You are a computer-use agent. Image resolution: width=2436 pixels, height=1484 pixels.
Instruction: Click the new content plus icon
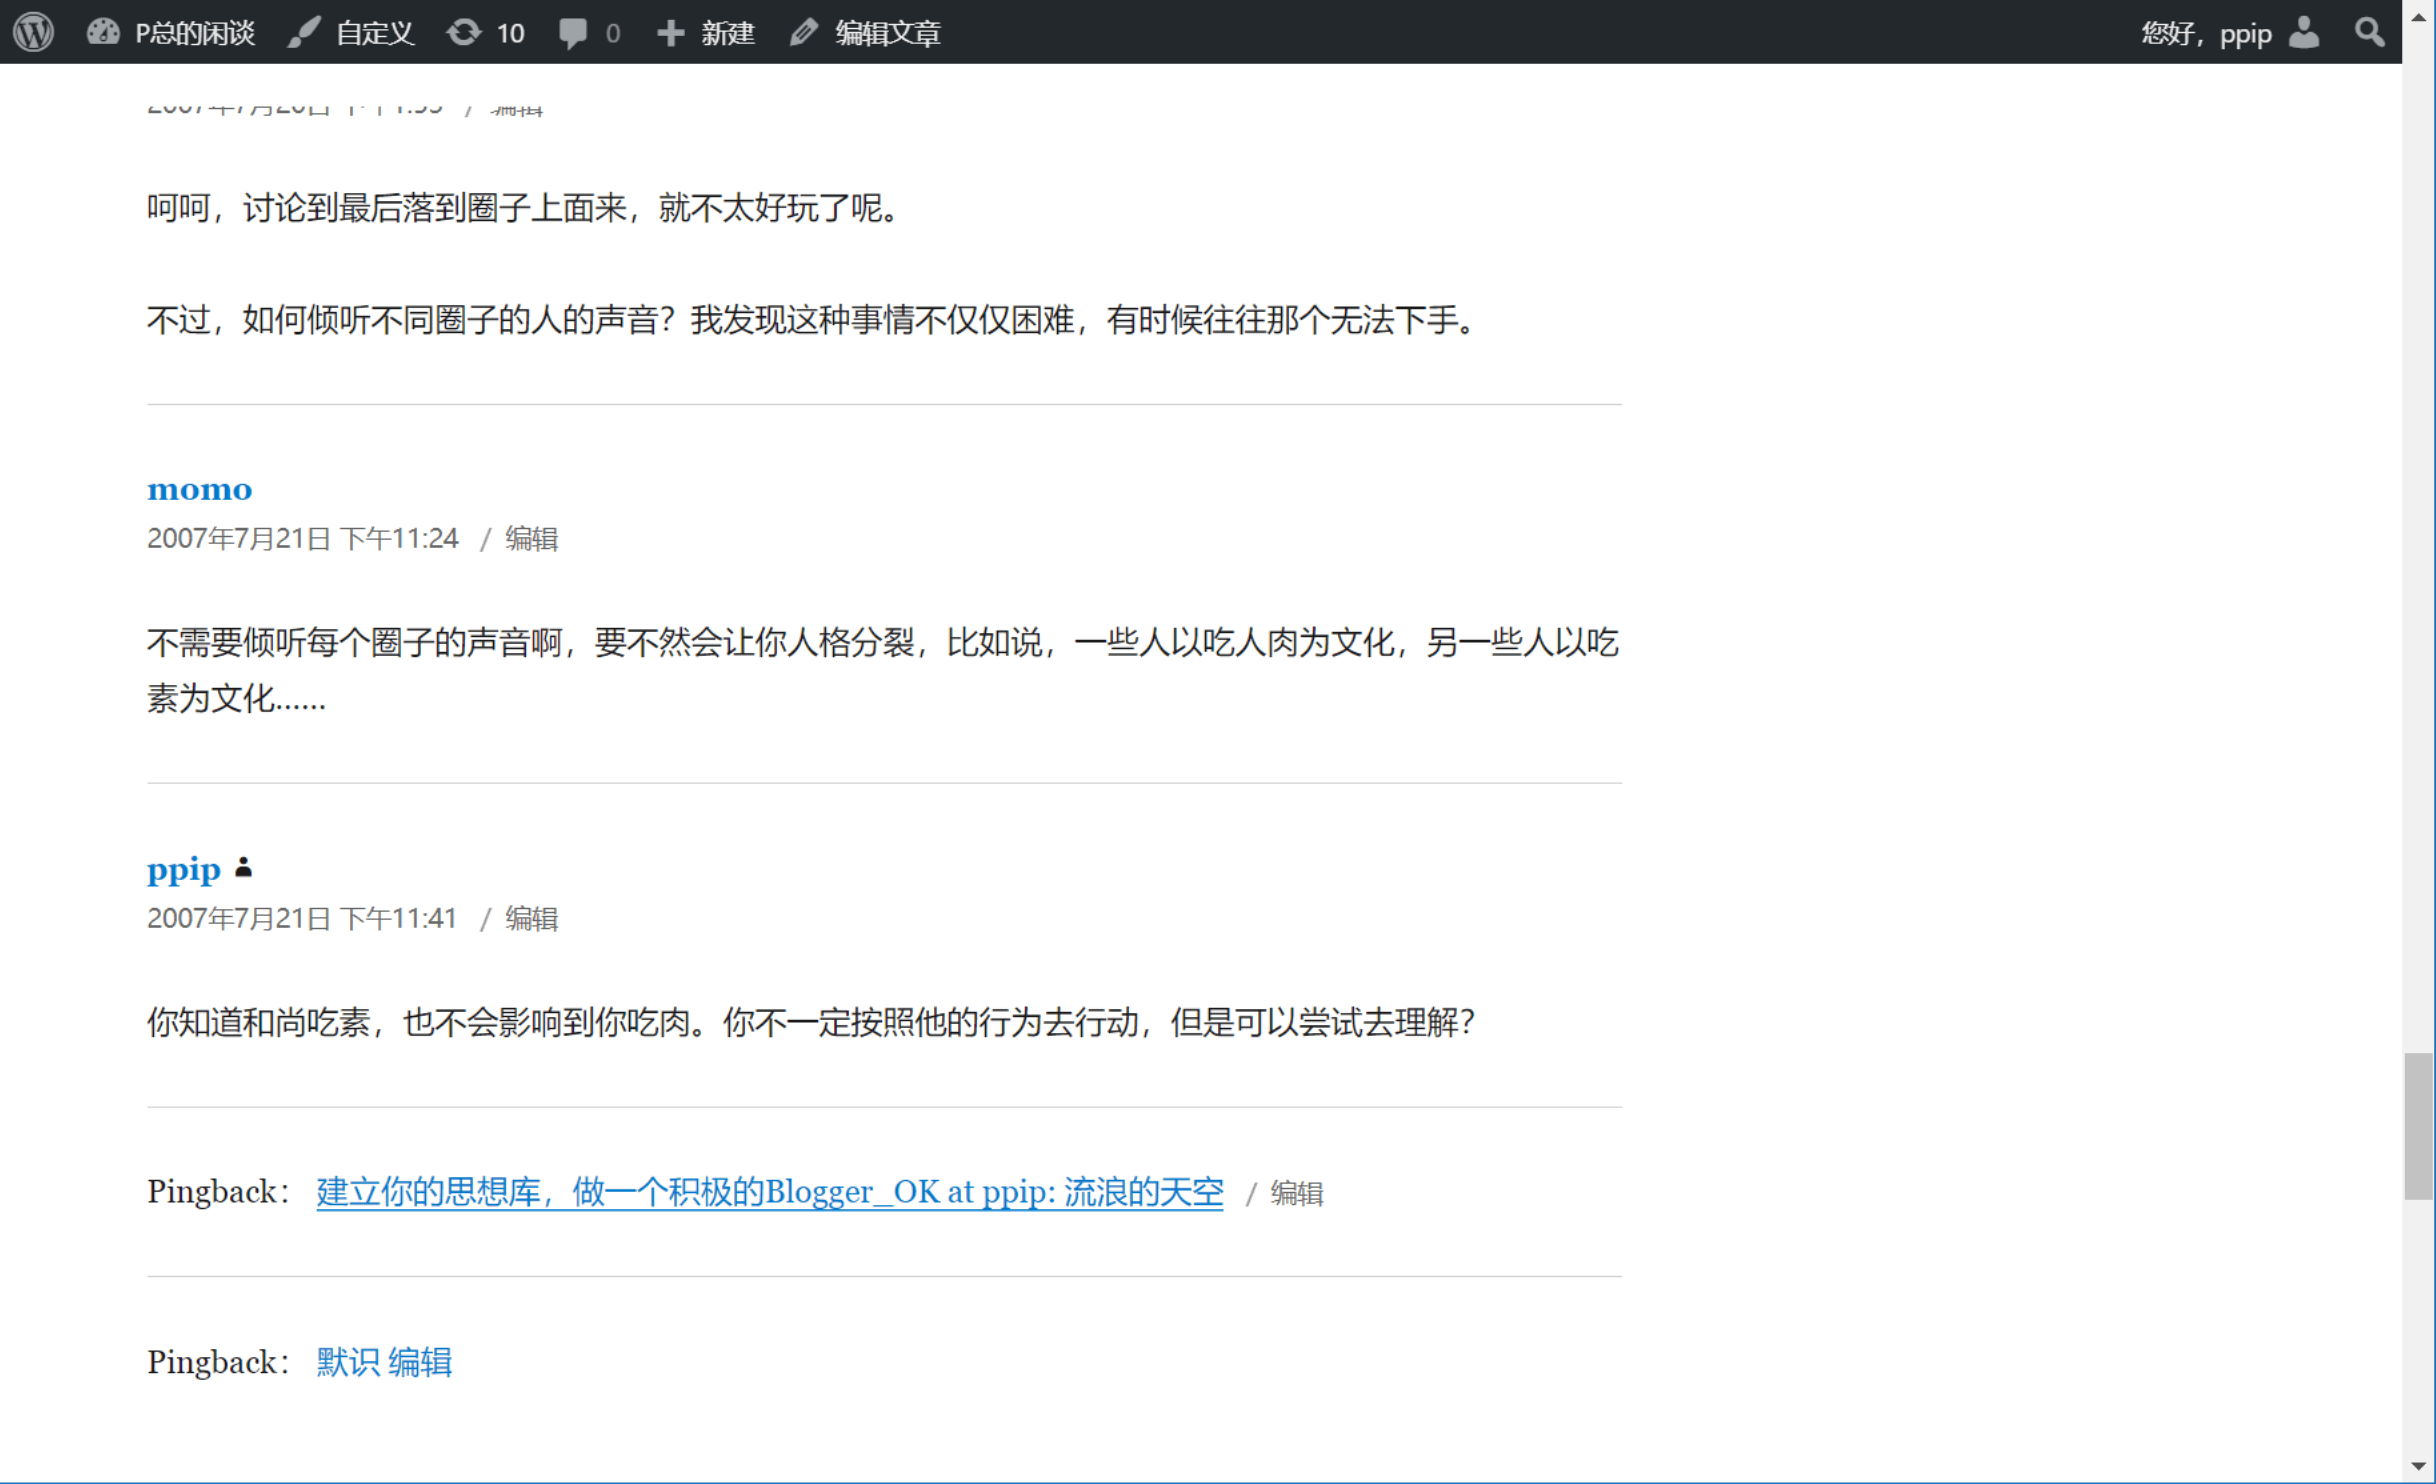coord(670,32)
